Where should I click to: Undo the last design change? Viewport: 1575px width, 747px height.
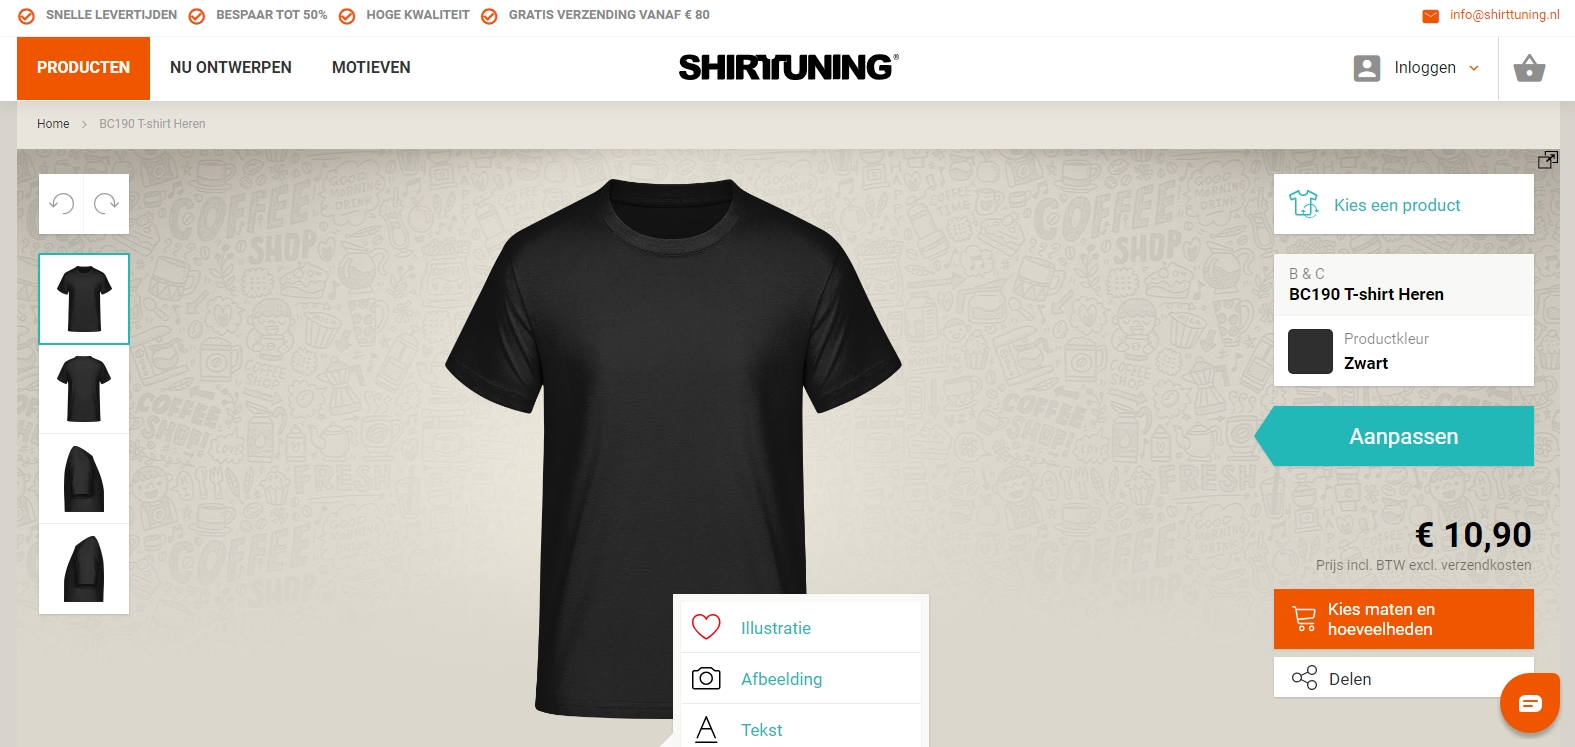tap(62, 204)
